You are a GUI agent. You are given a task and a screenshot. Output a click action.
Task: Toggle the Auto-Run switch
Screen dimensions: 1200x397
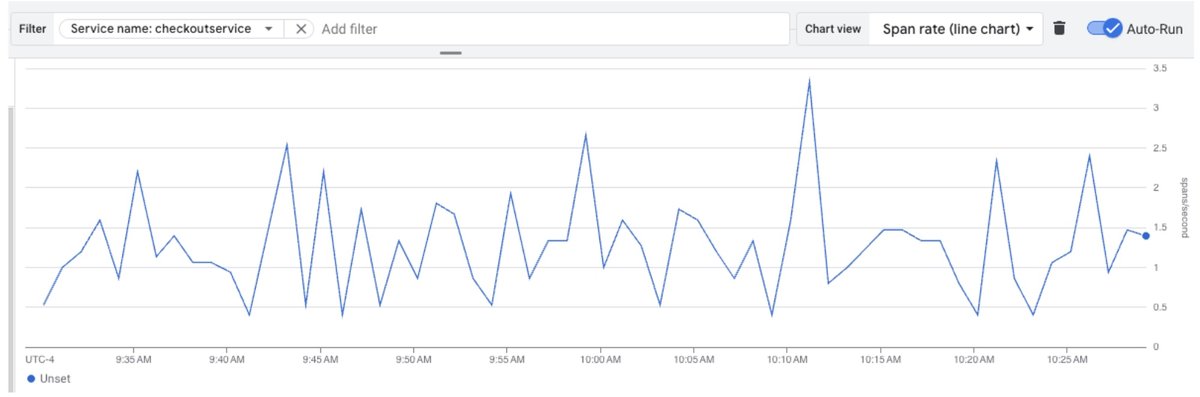pos(1105,29)
